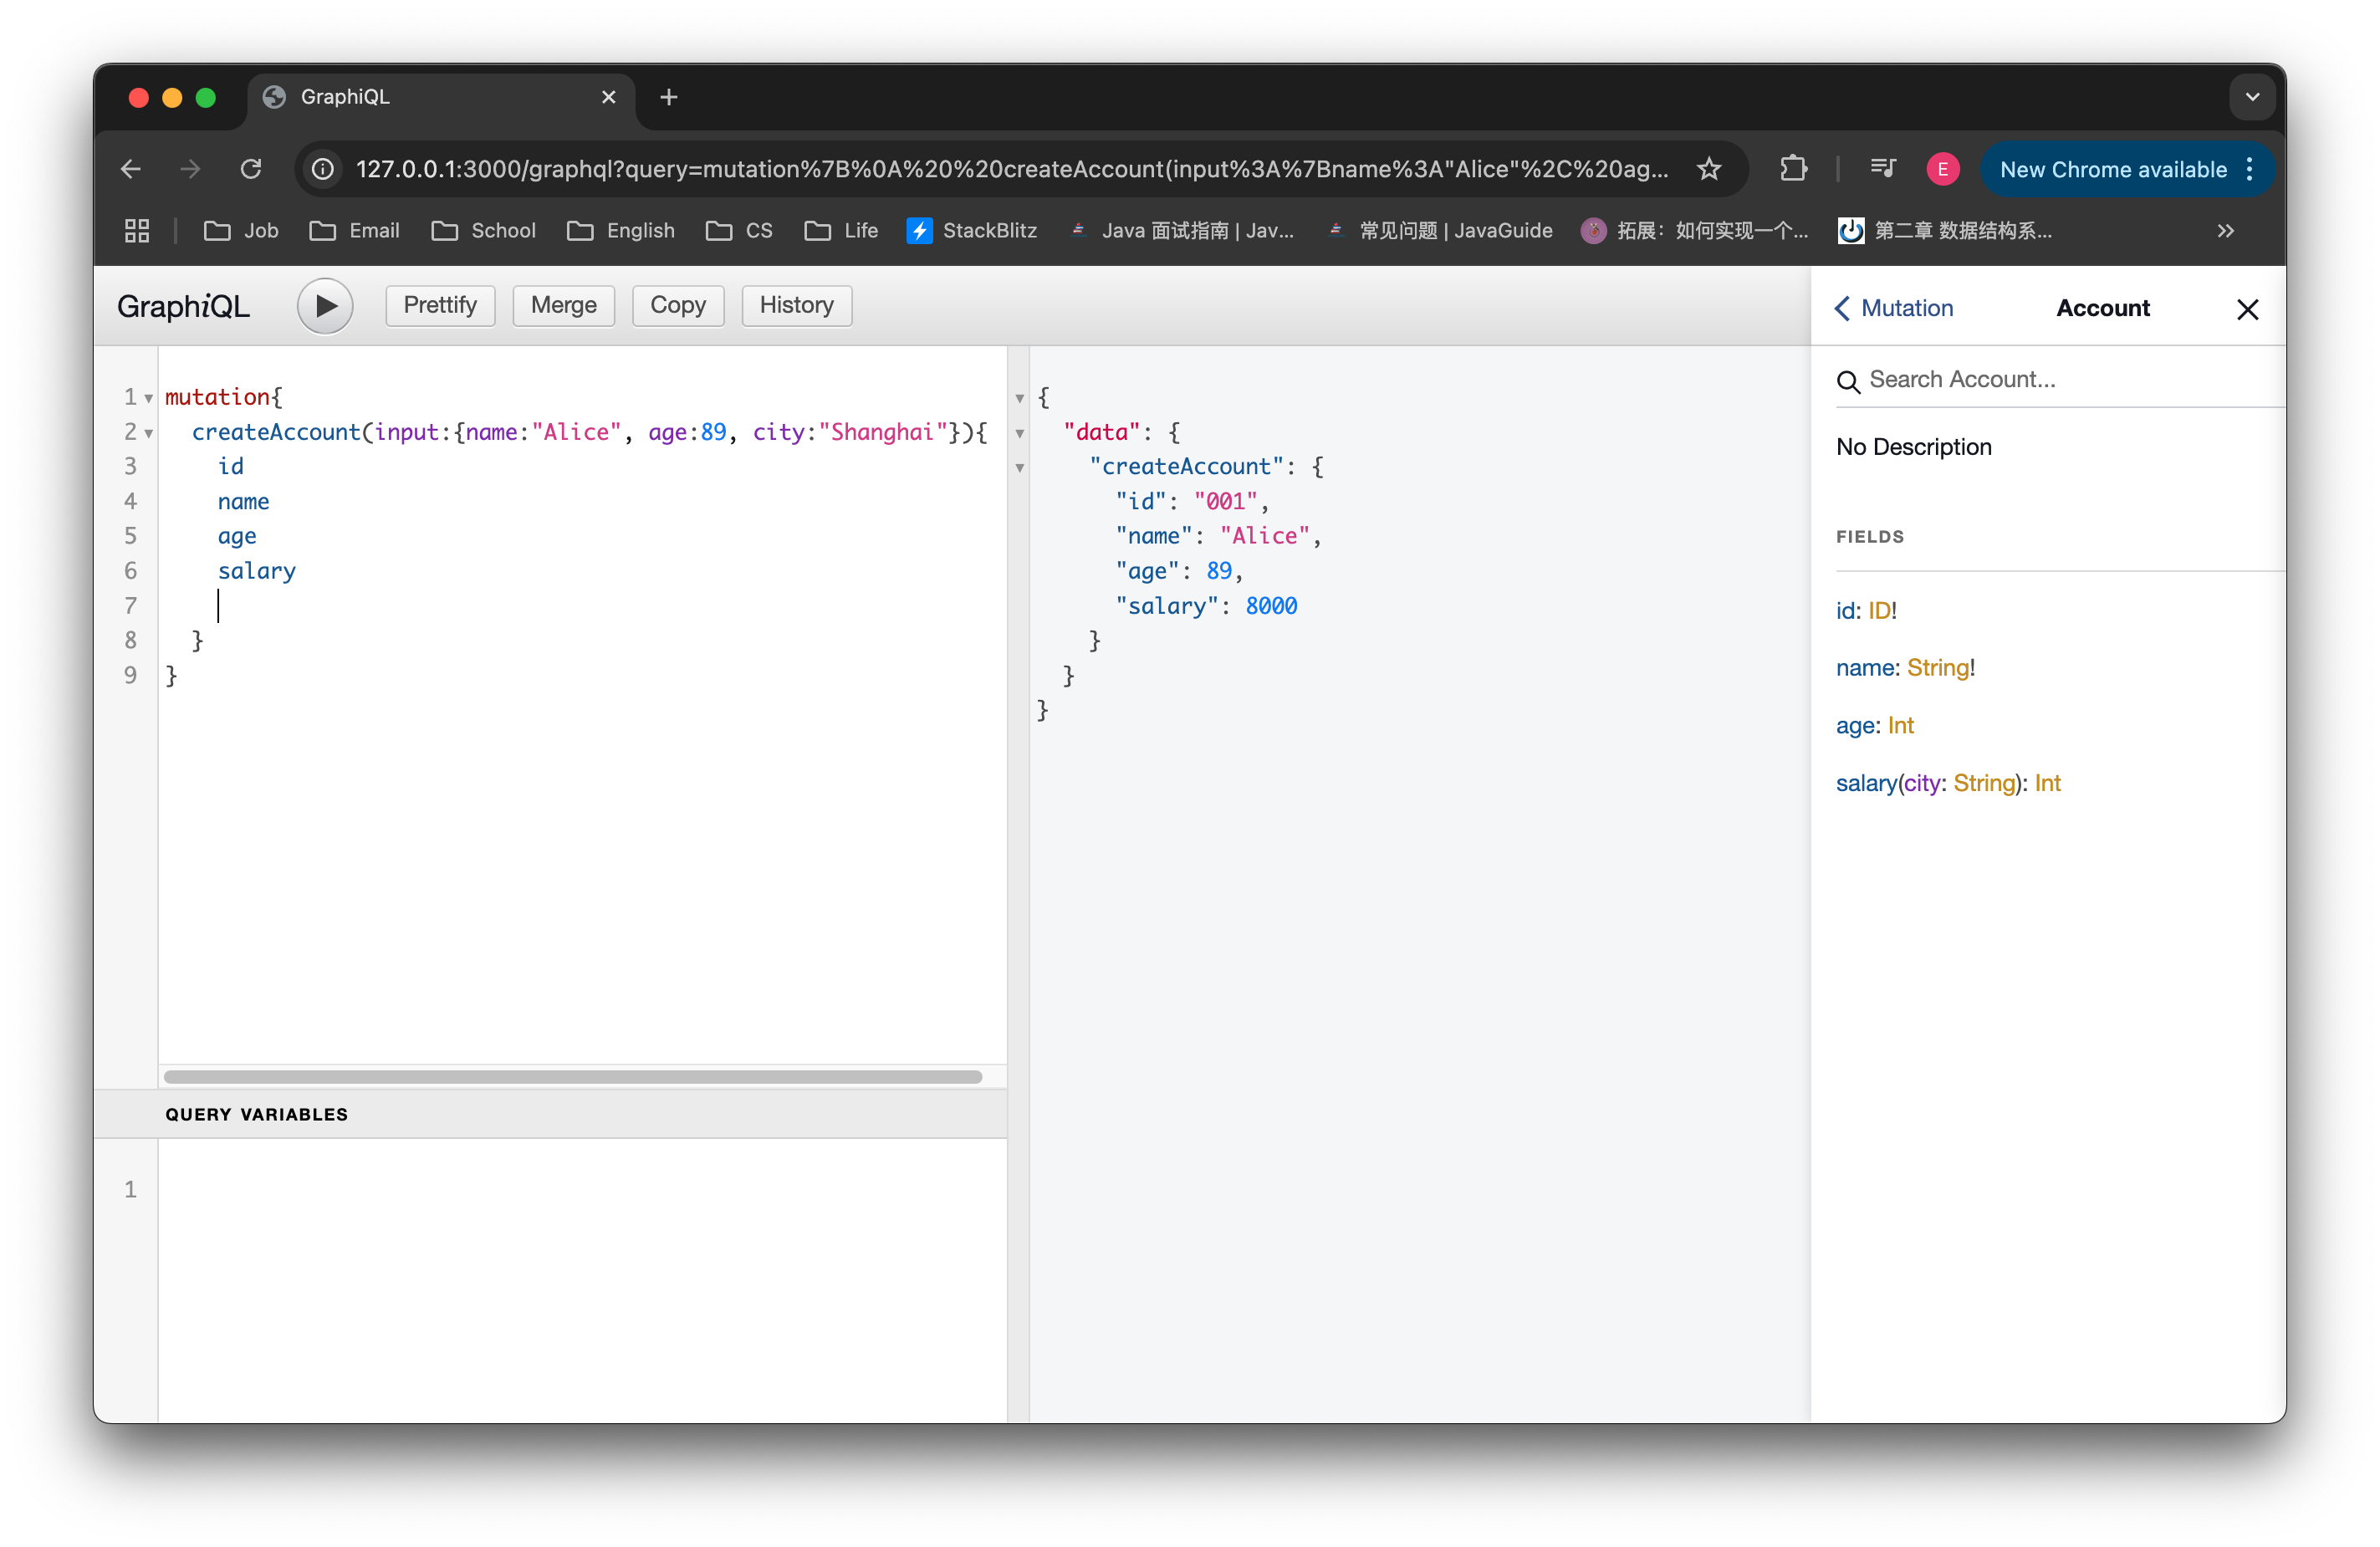Fold the "data" object in results
This screenshot has width=2380, height=1547.
1020,434
